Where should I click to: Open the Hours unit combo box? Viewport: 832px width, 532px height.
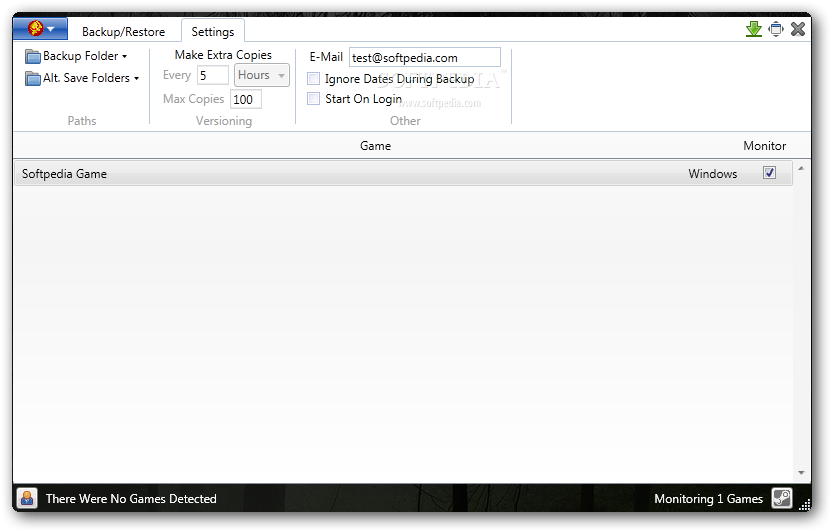[262, 75]
